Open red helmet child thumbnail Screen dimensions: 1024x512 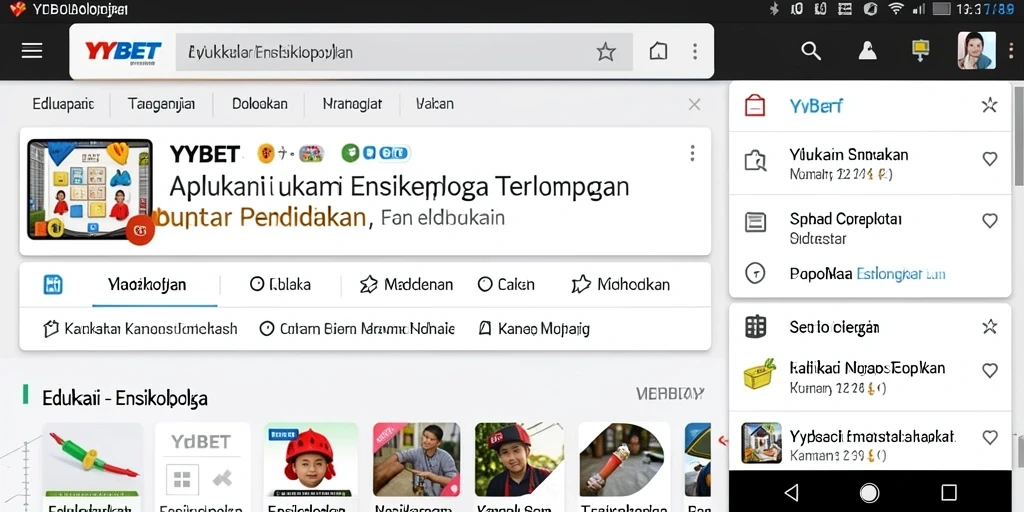(311, 460)
